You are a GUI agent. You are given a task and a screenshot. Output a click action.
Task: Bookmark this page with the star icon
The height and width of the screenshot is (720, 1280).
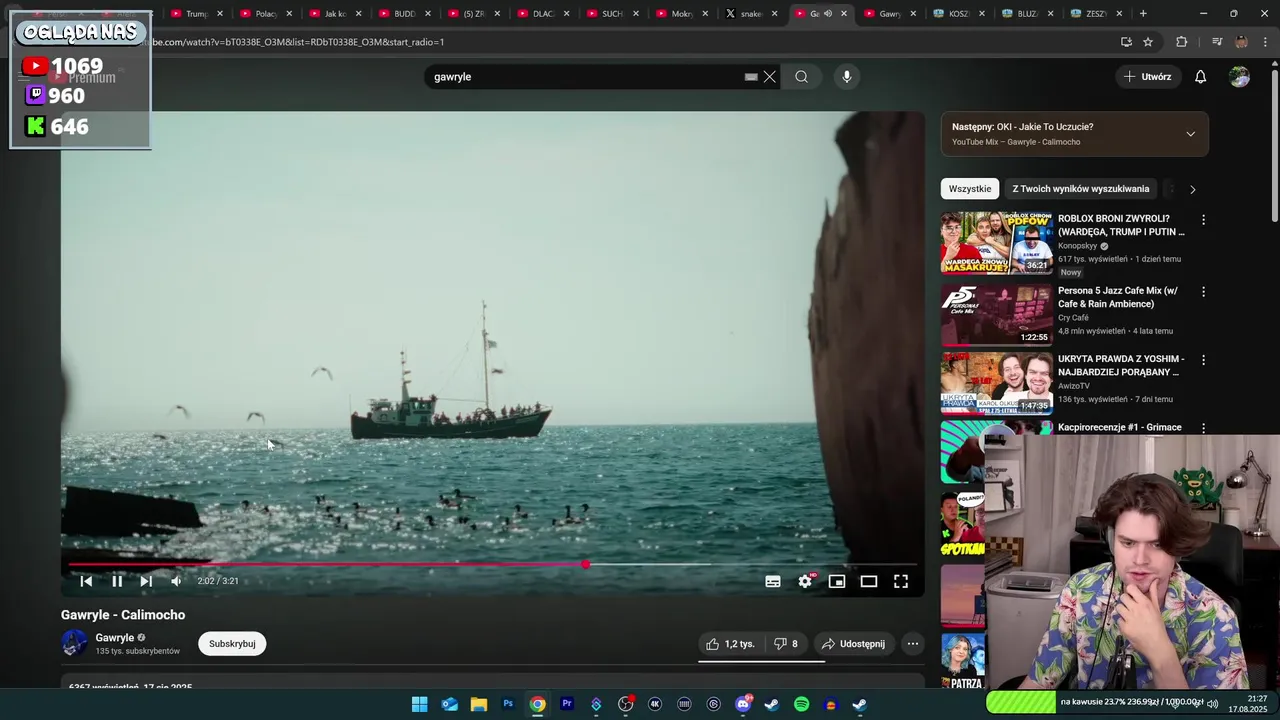[x=1148, y=42]
